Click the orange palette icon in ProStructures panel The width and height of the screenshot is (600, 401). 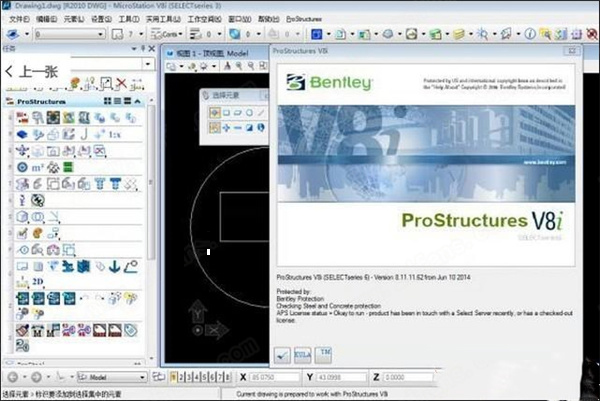point(38,233)
